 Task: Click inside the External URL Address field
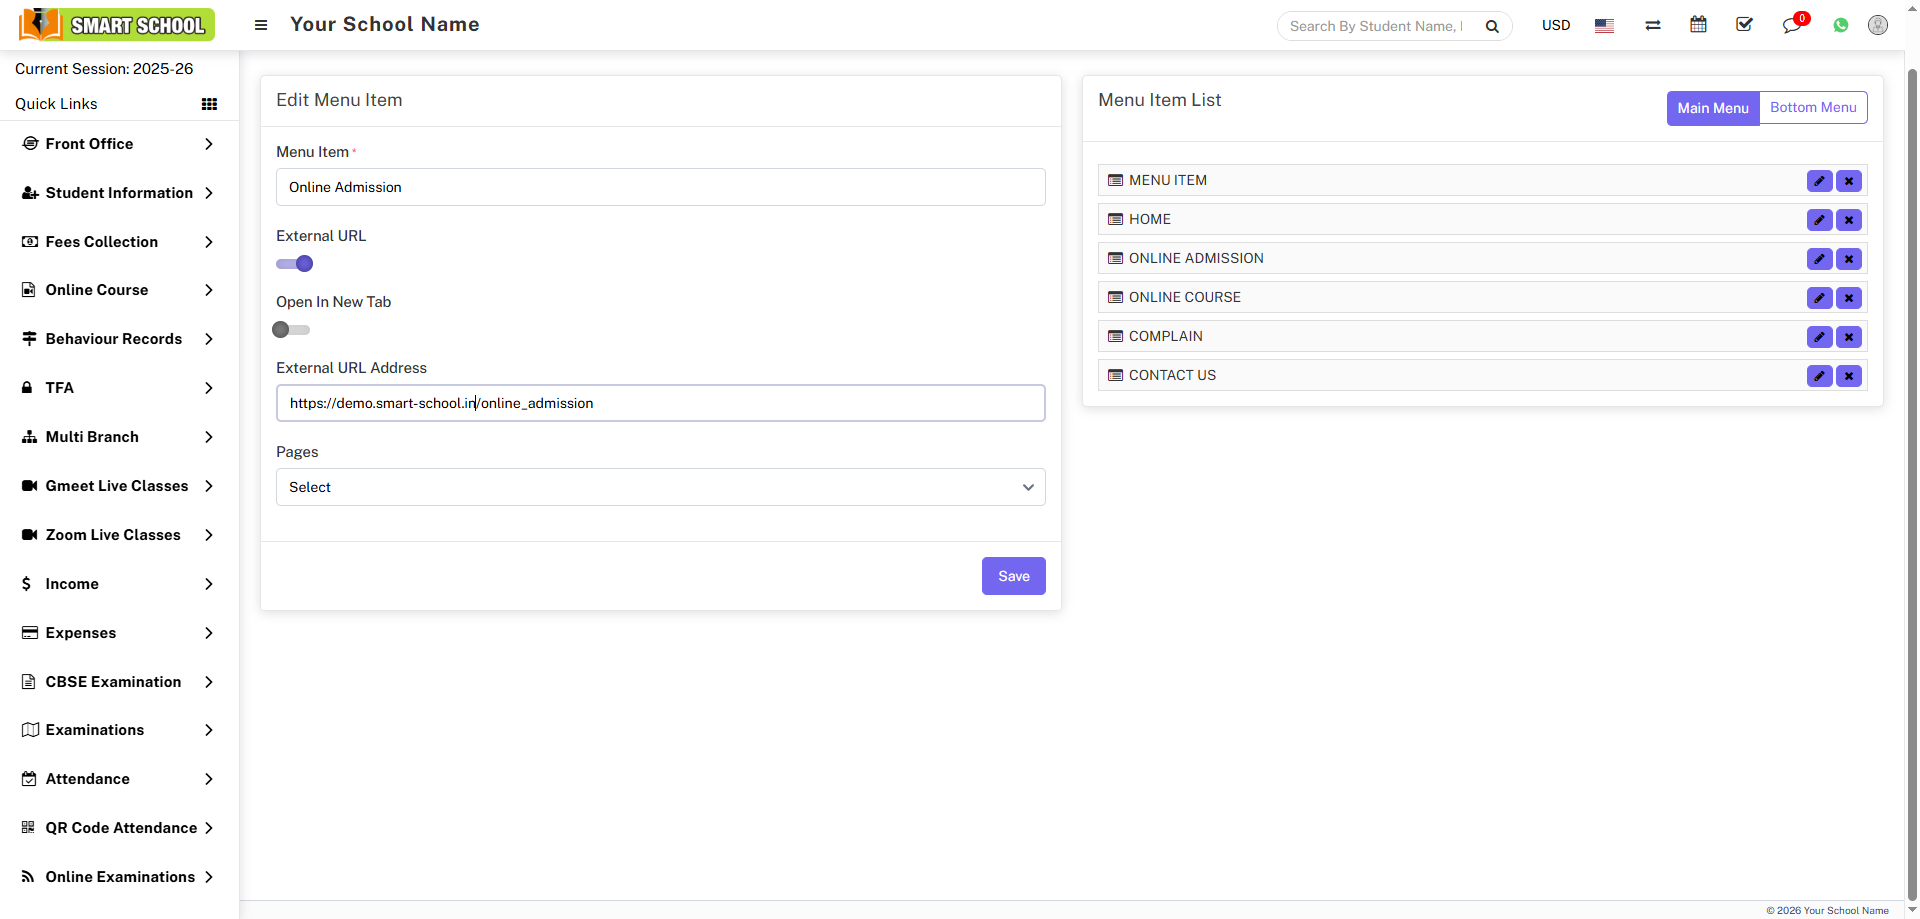pos(660,403)
